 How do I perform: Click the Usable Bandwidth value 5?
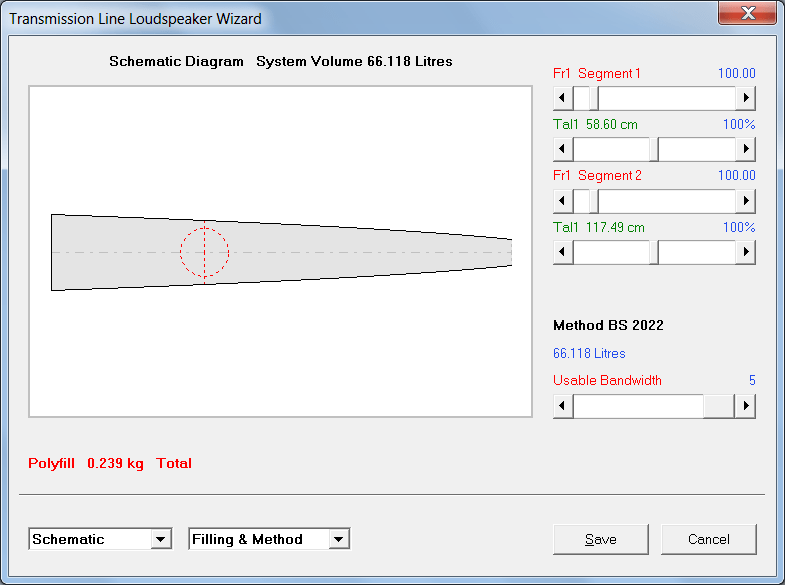(752, 380)
